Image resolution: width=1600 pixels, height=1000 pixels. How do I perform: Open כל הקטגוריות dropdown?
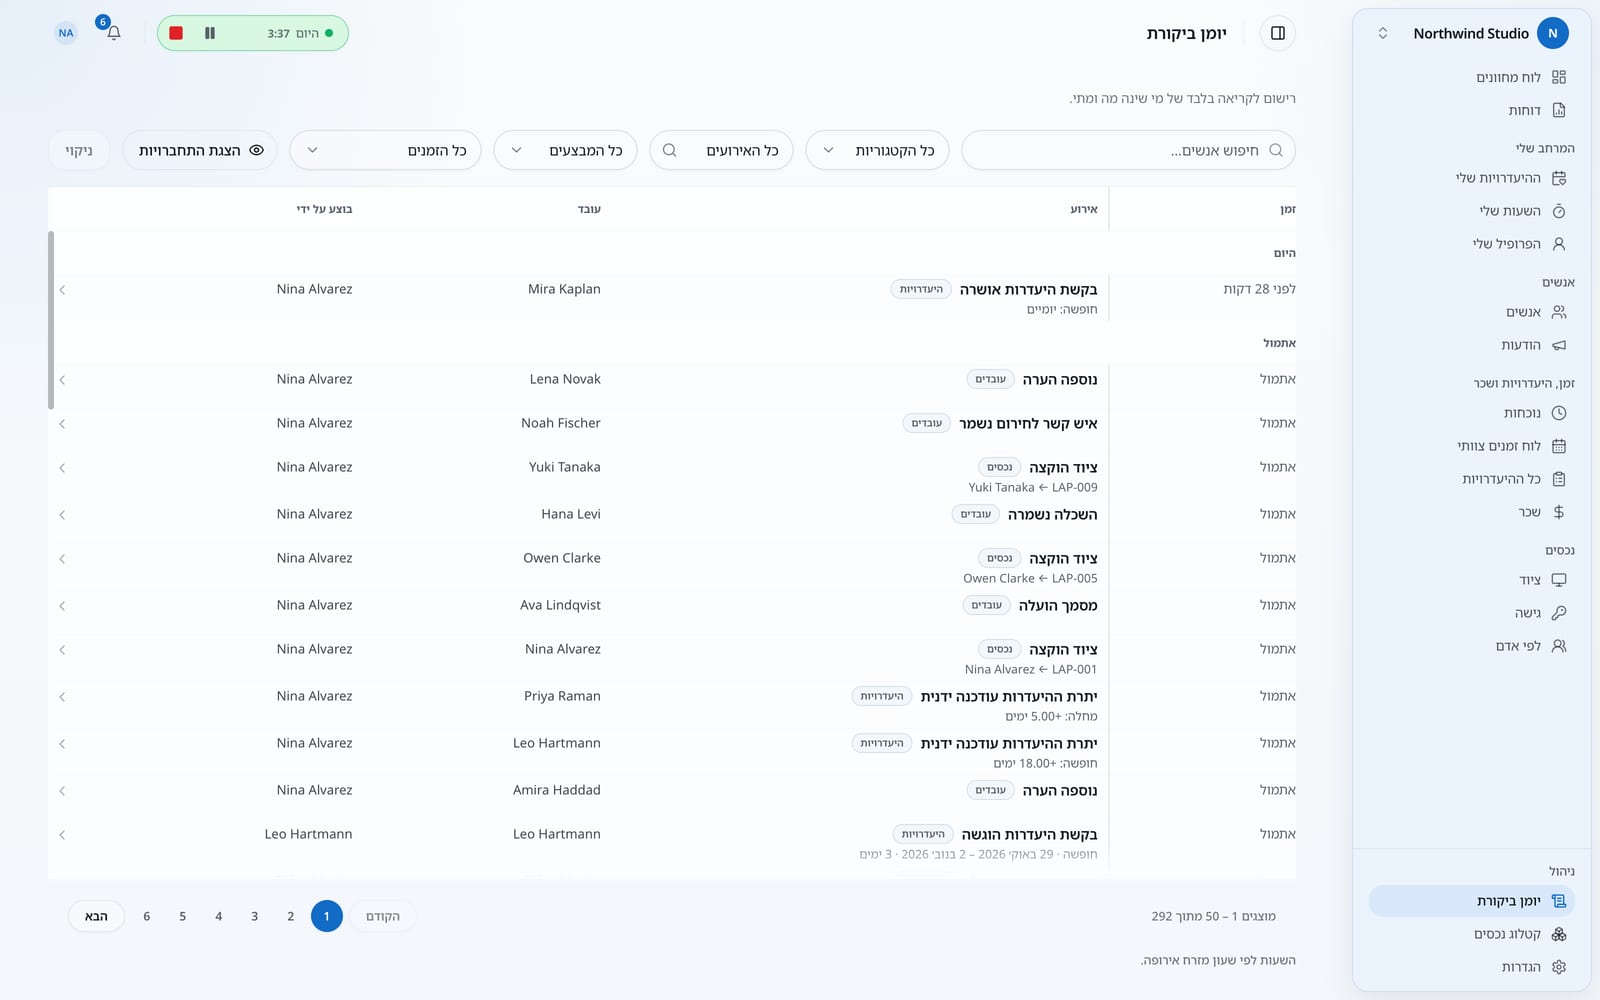(x=877, y=150)
